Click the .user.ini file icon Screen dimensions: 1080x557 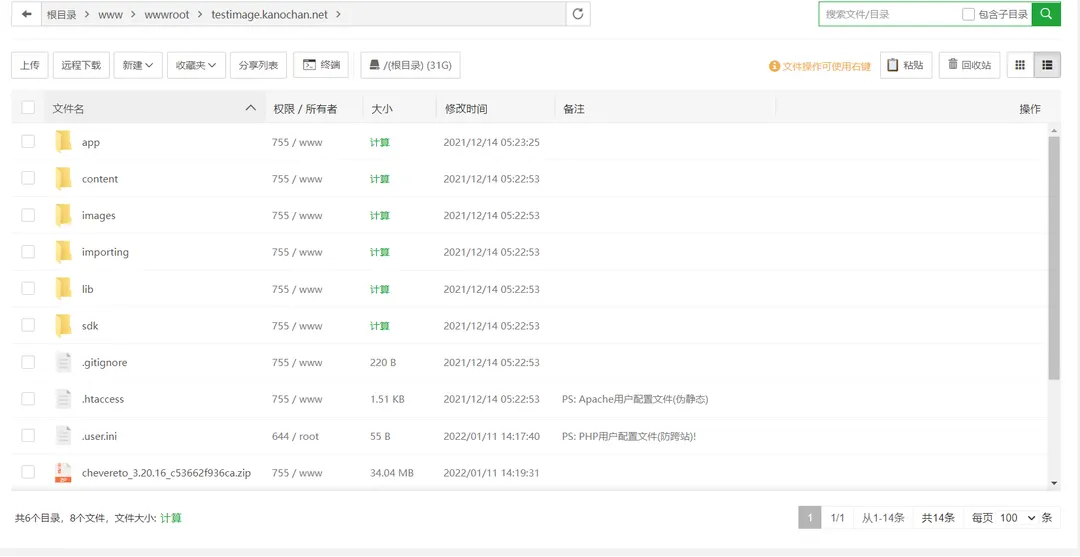point(63,435)
